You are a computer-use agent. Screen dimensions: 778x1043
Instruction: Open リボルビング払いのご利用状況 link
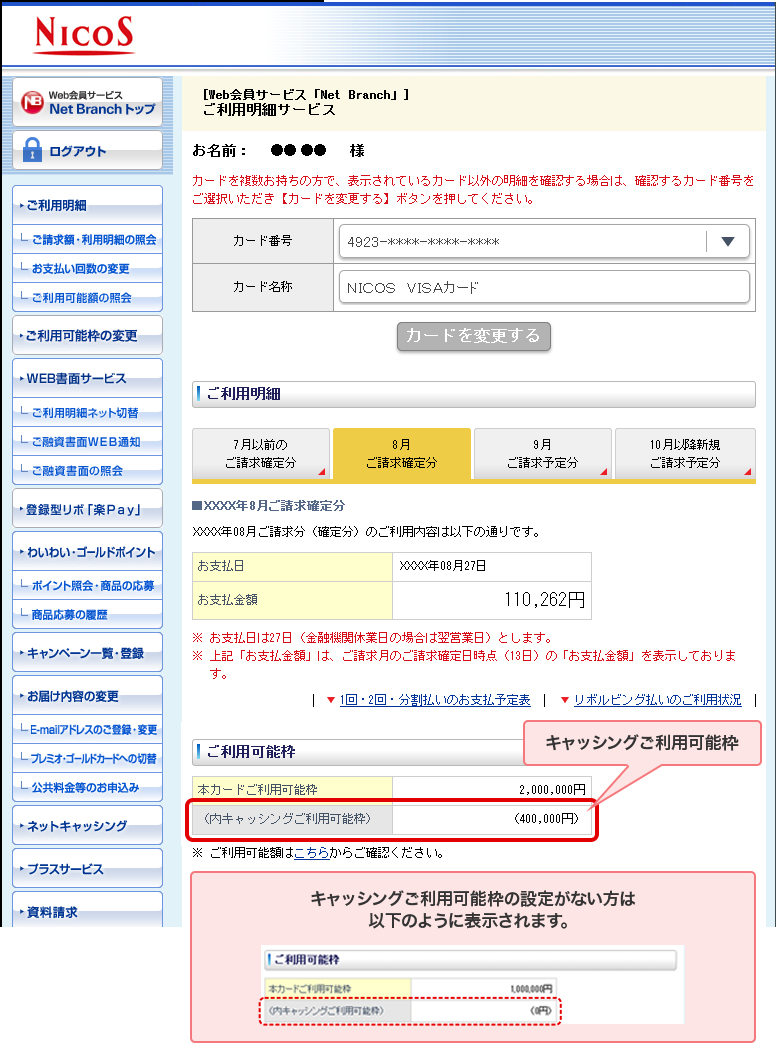tap(656, 700)
